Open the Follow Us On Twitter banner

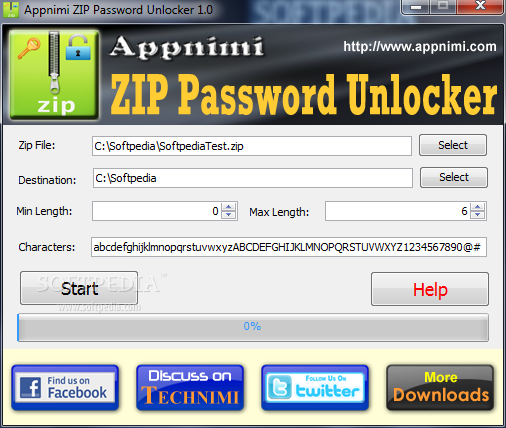click(x=315, y=388)
